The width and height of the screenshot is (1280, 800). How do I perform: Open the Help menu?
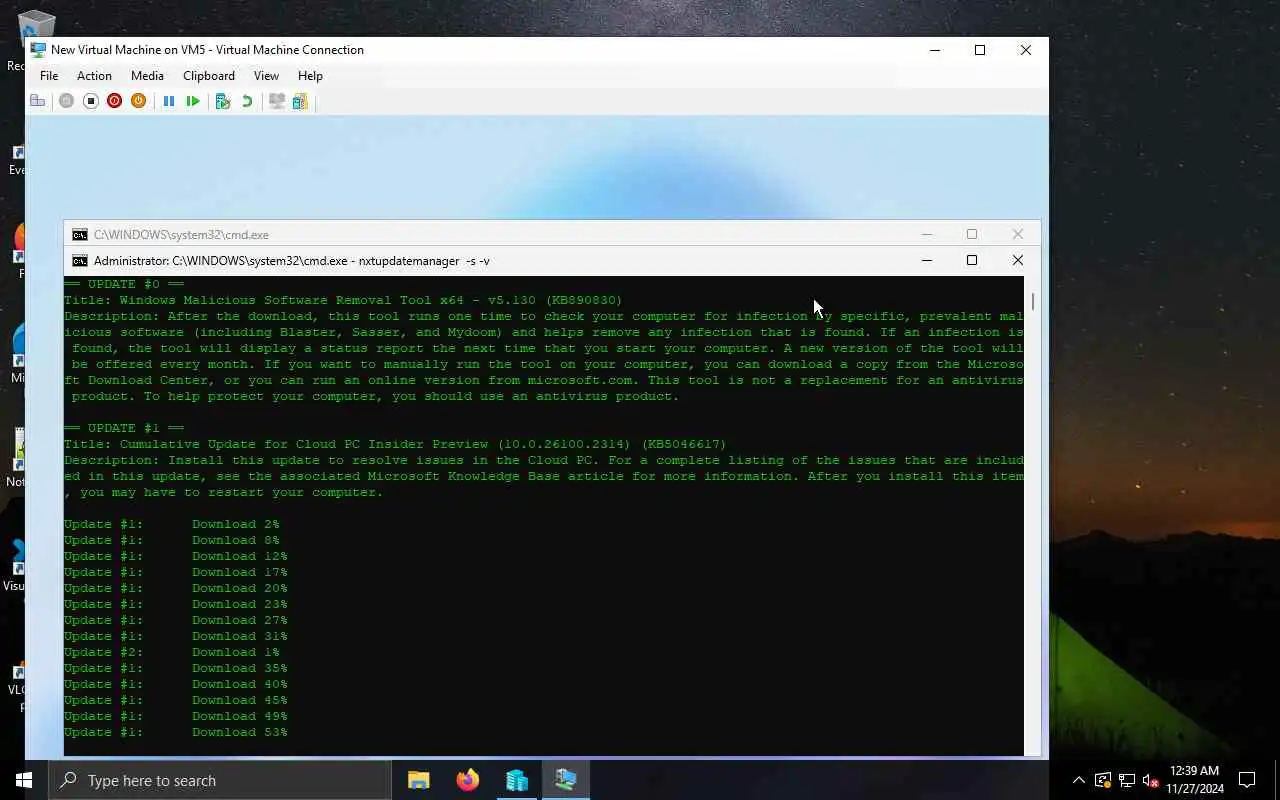(x=310, y=76)
